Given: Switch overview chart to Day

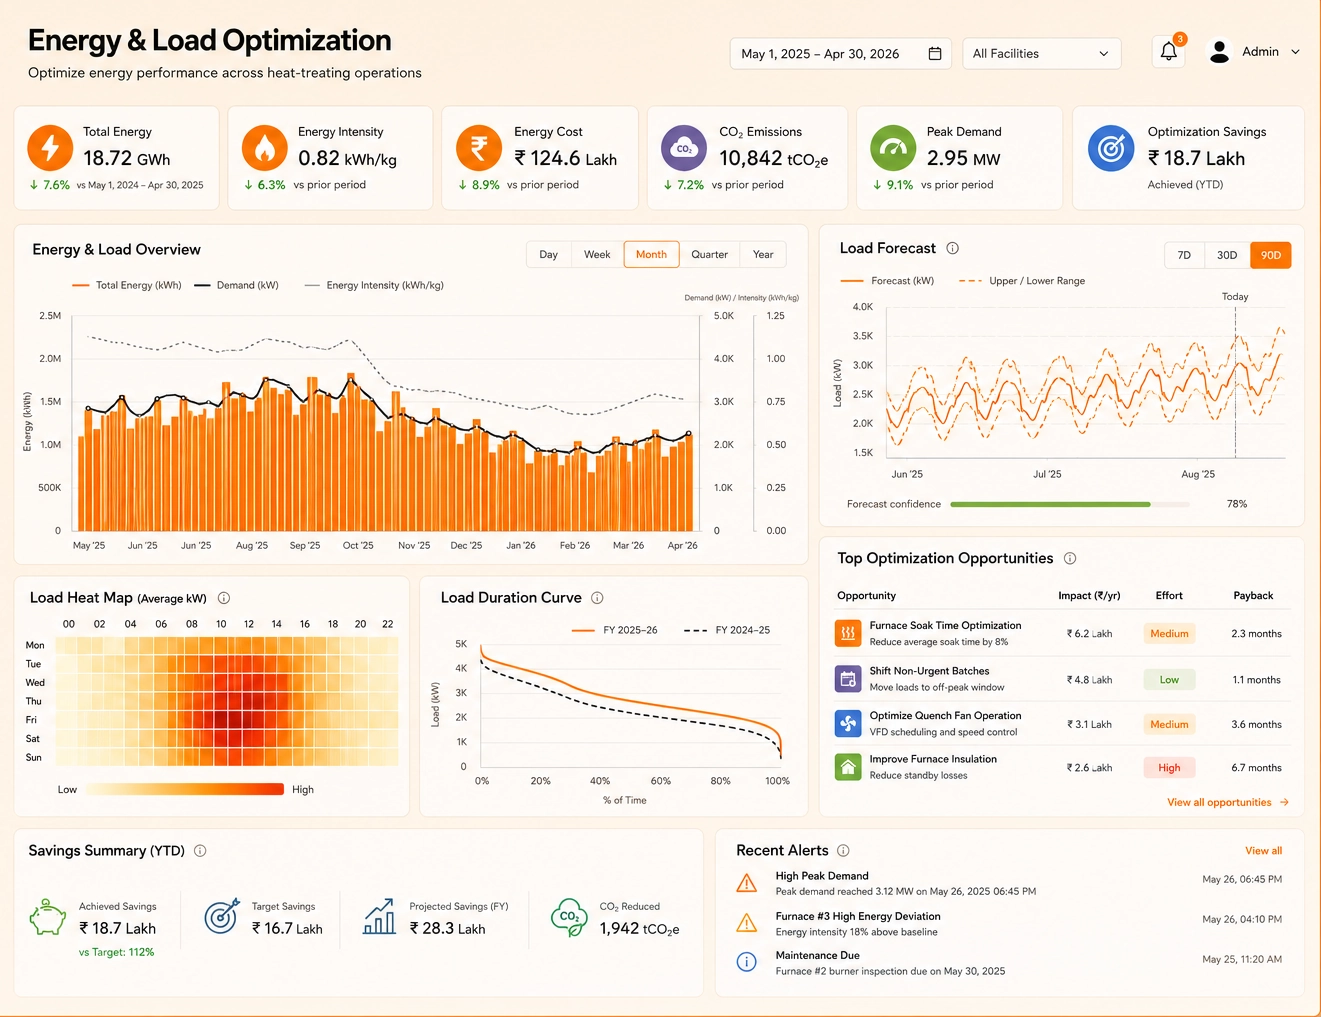Looking at the screenshot, I should point(549,254).
